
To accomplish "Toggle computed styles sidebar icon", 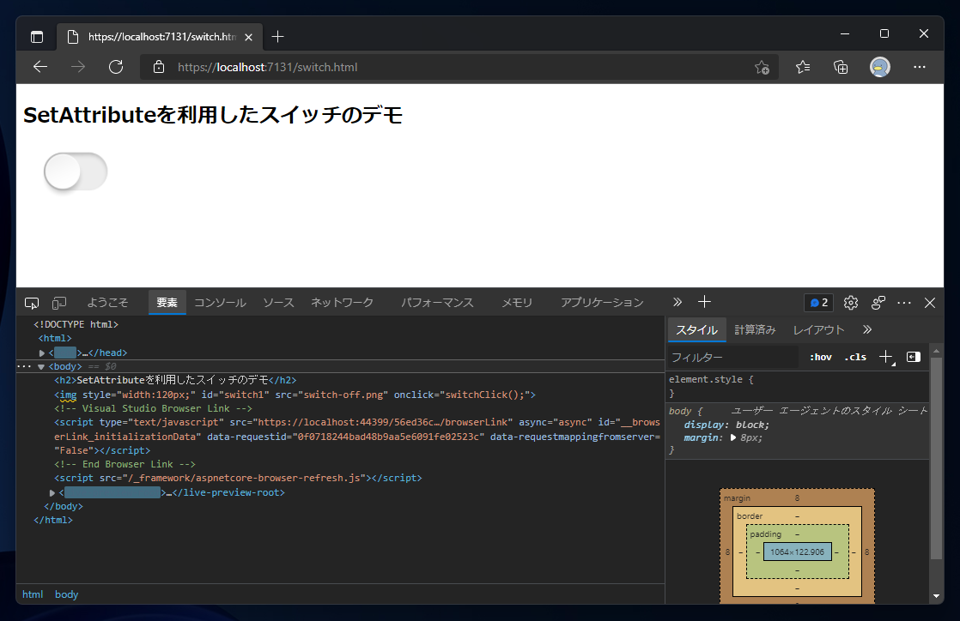I will pos(913,357).
